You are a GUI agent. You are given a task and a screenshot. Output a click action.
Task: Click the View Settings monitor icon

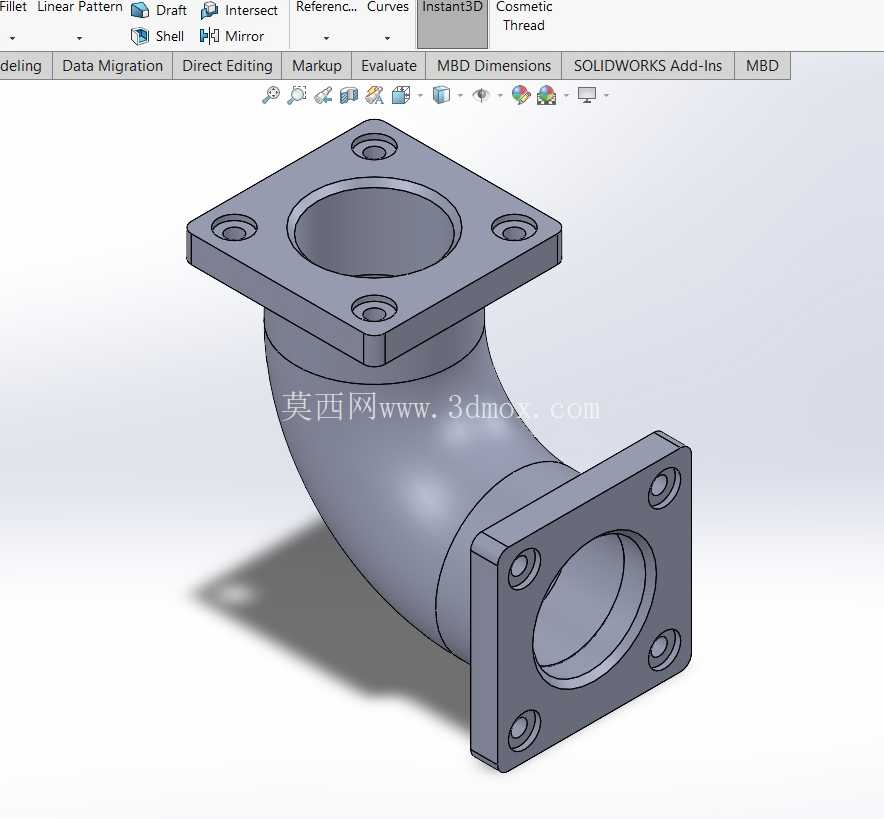click(x=587, y=95)
